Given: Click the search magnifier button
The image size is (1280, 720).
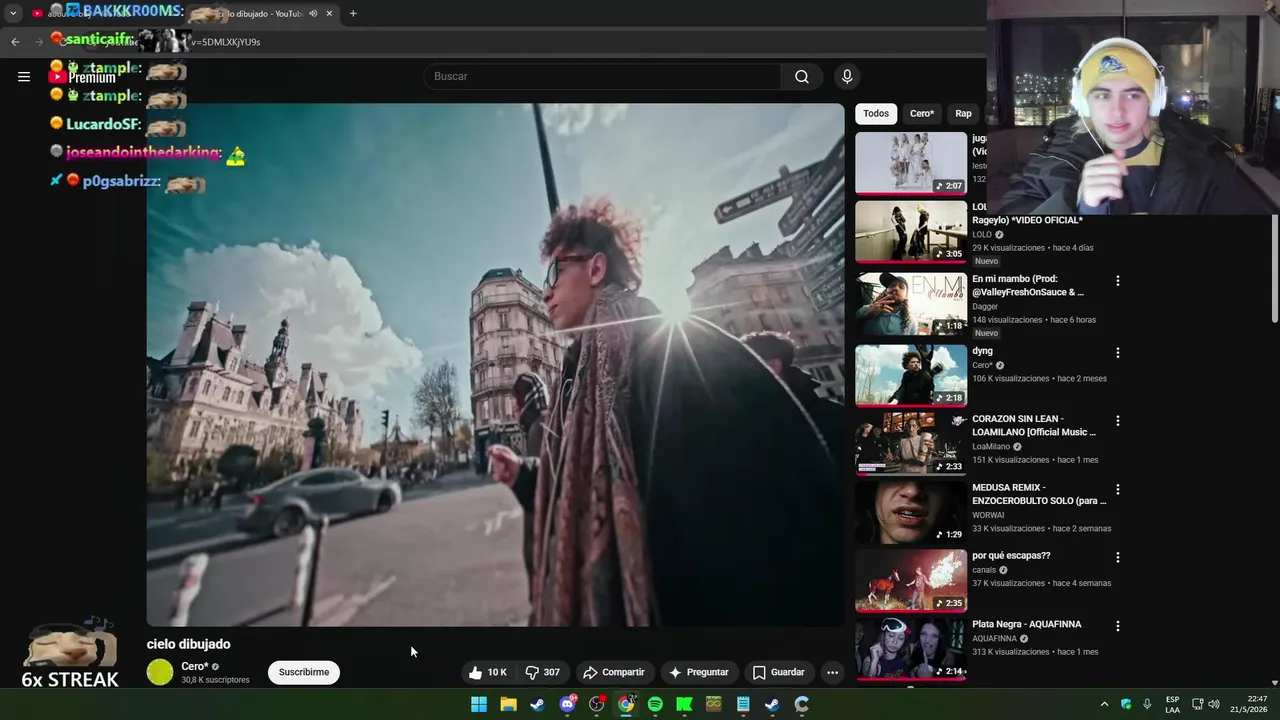Looking at the screenshot, I should [802, 76].
